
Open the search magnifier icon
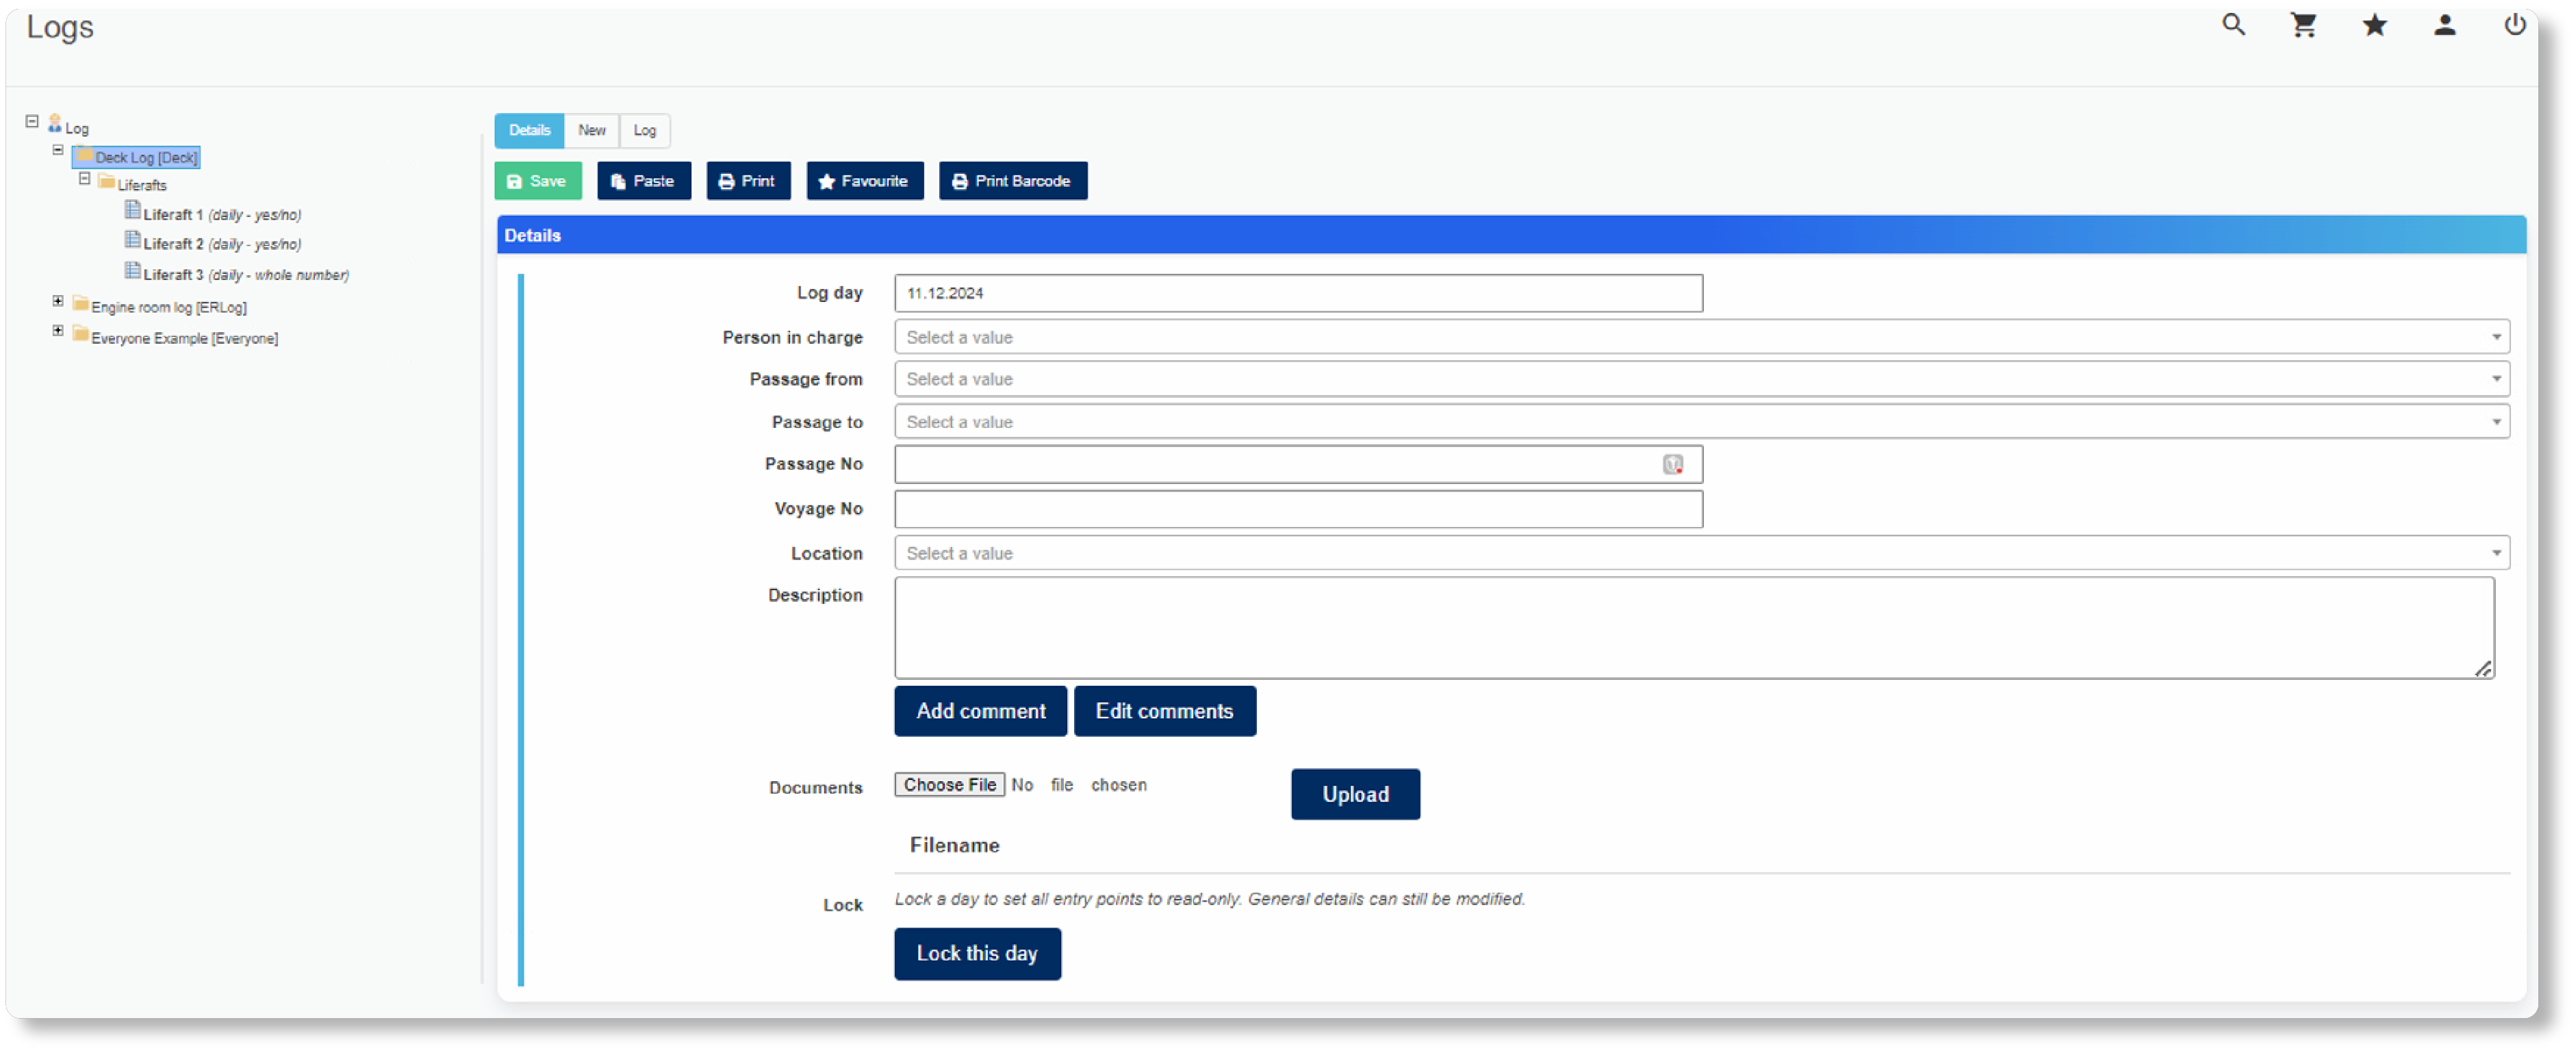[x=2233, y=25]
